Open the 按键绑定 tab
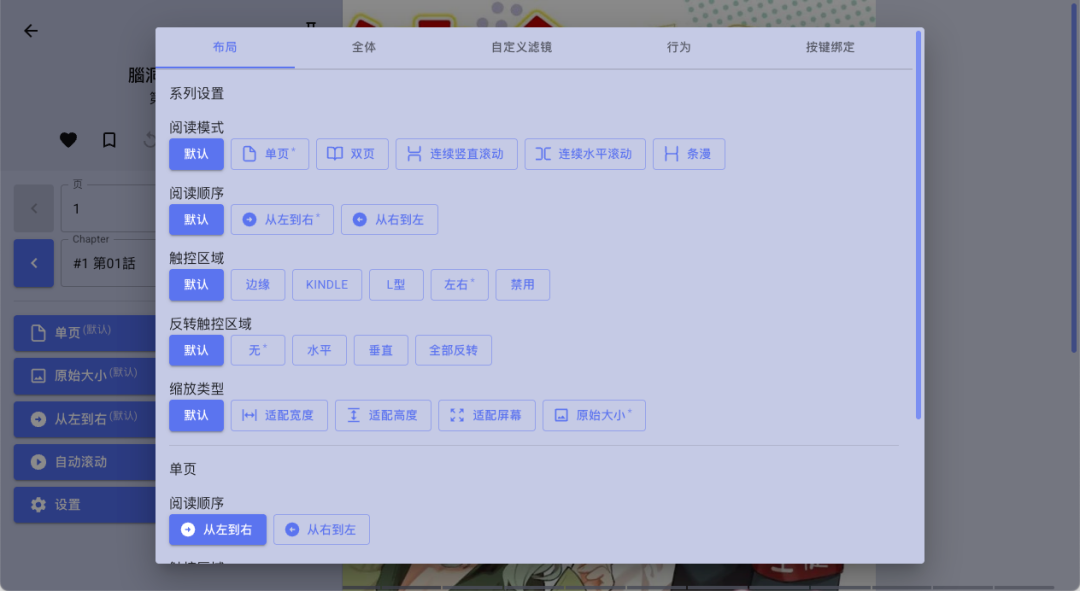The image size is (1080, 591). click(x=831, y=46)
